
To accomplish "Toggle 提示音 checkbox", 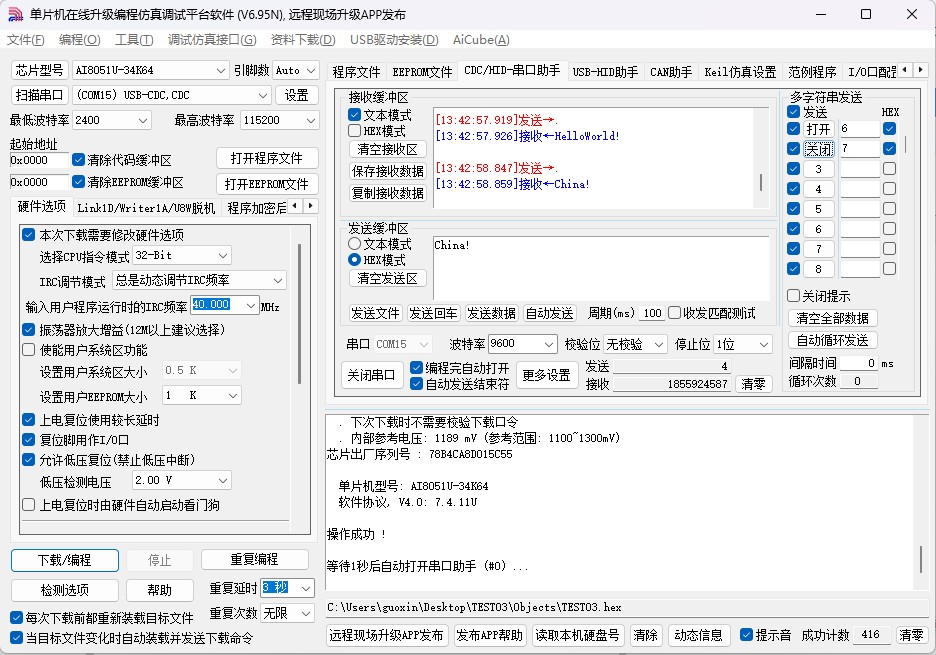I will [746, 635].
